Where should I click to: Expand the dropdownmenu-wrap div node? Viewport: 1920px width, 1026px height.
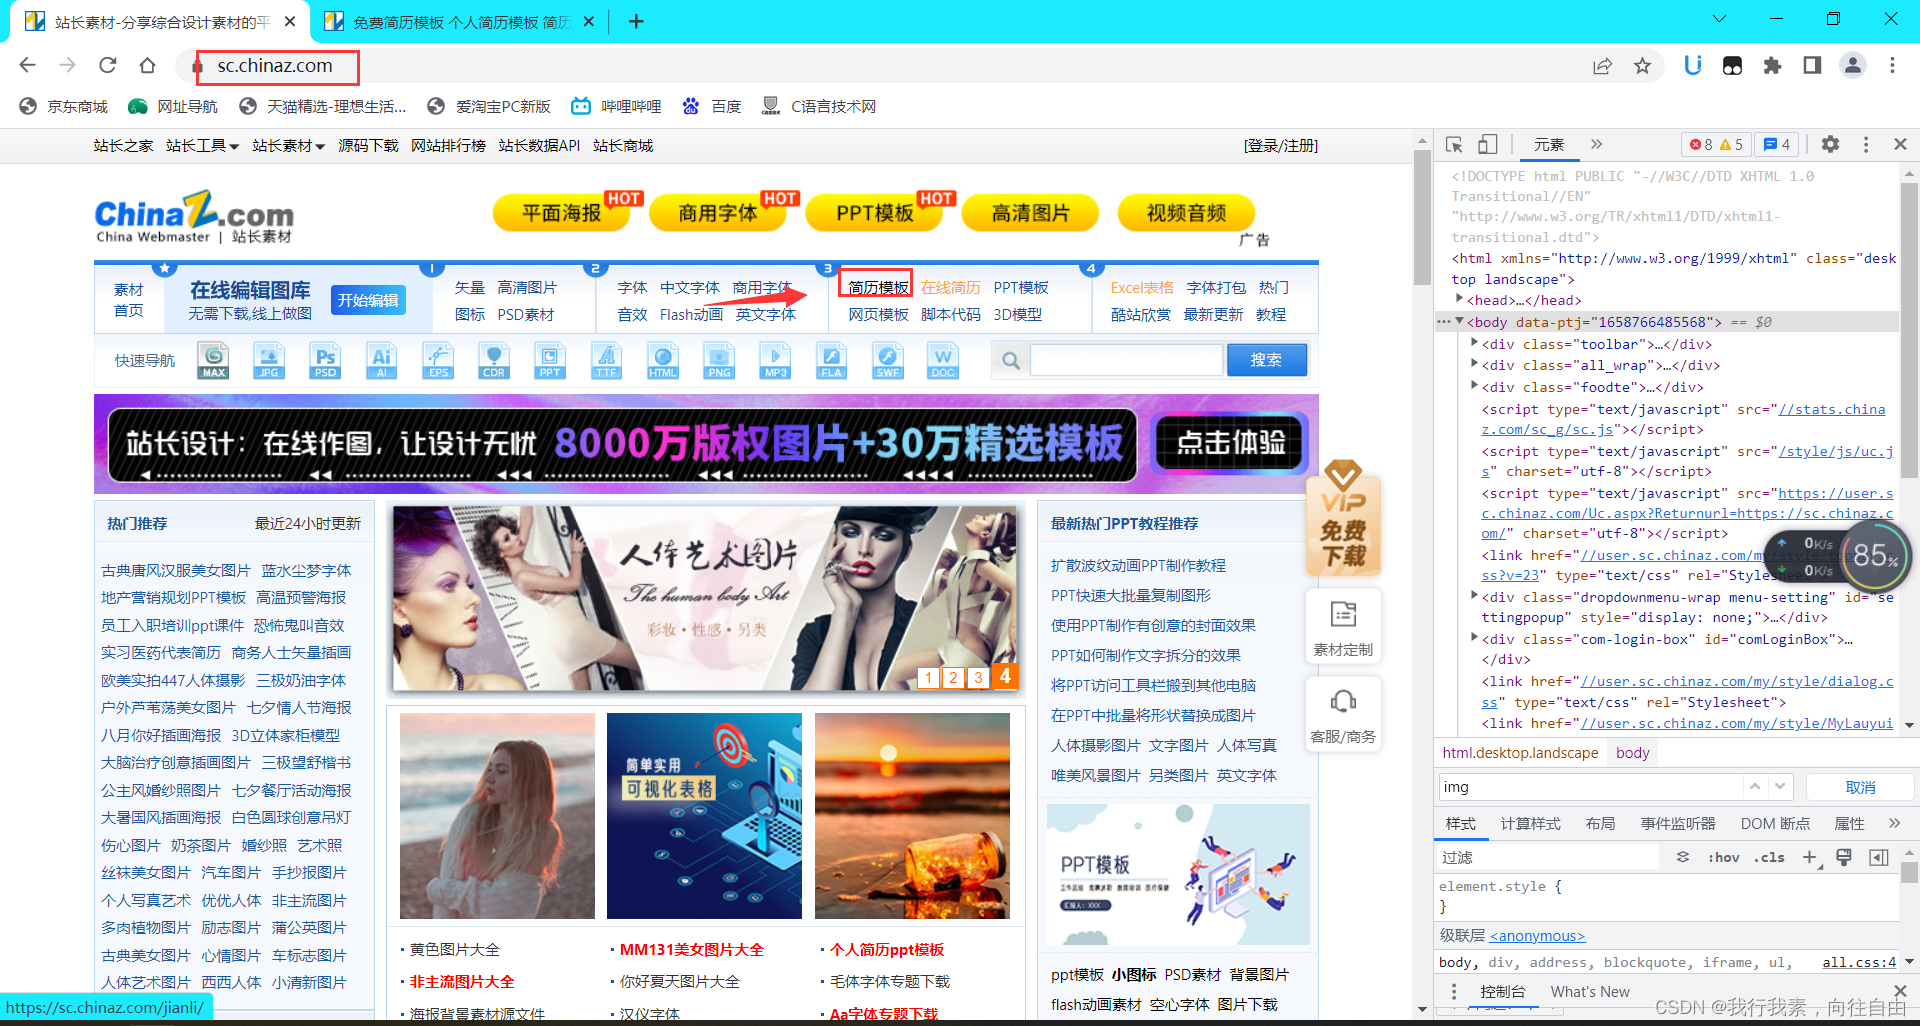(x=1475, y=596)
